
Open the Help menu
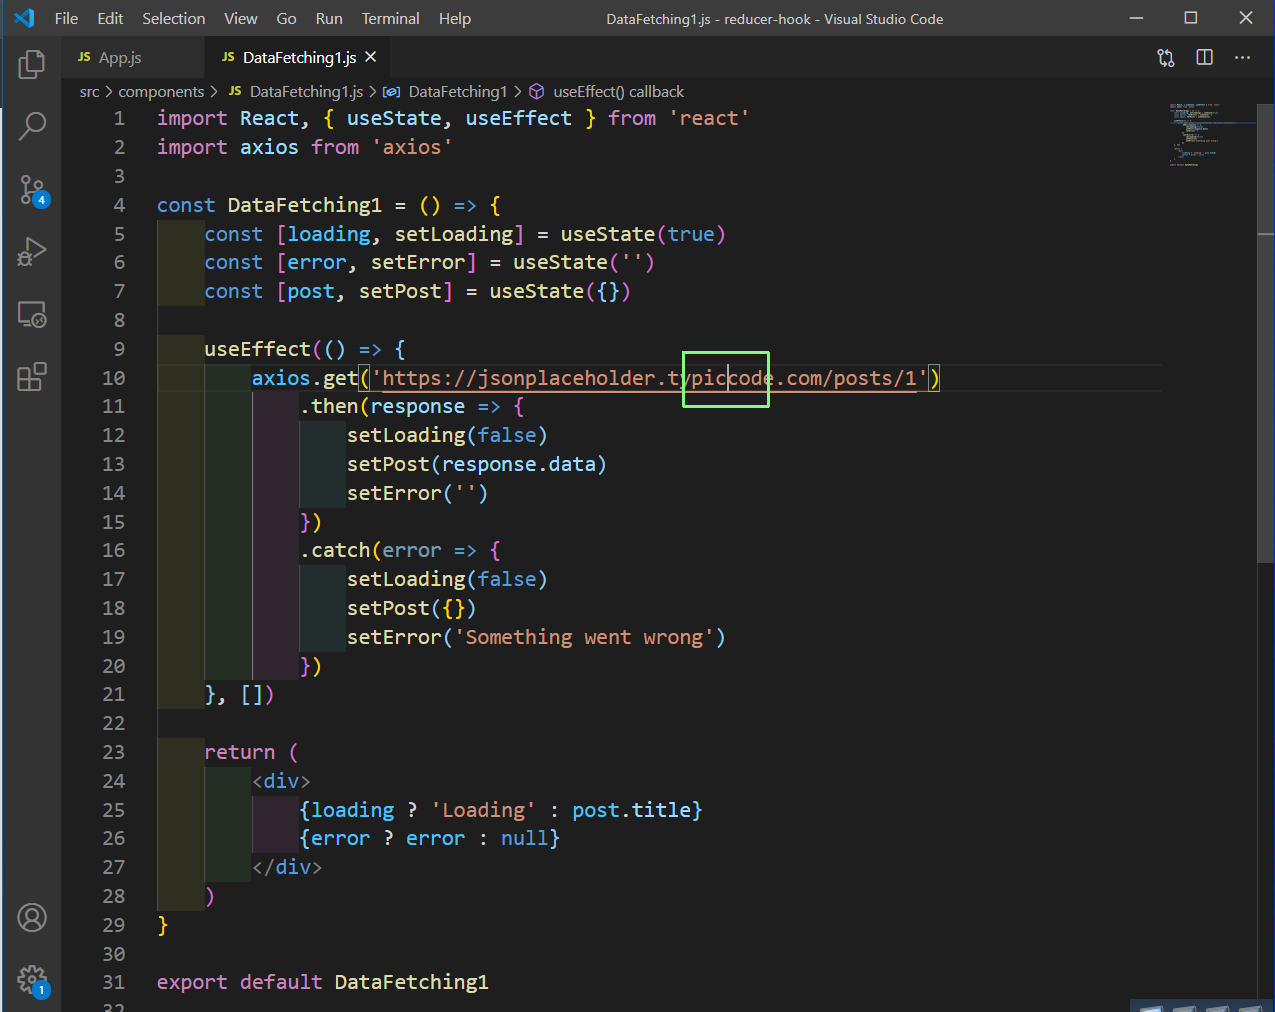pos(455,18)
